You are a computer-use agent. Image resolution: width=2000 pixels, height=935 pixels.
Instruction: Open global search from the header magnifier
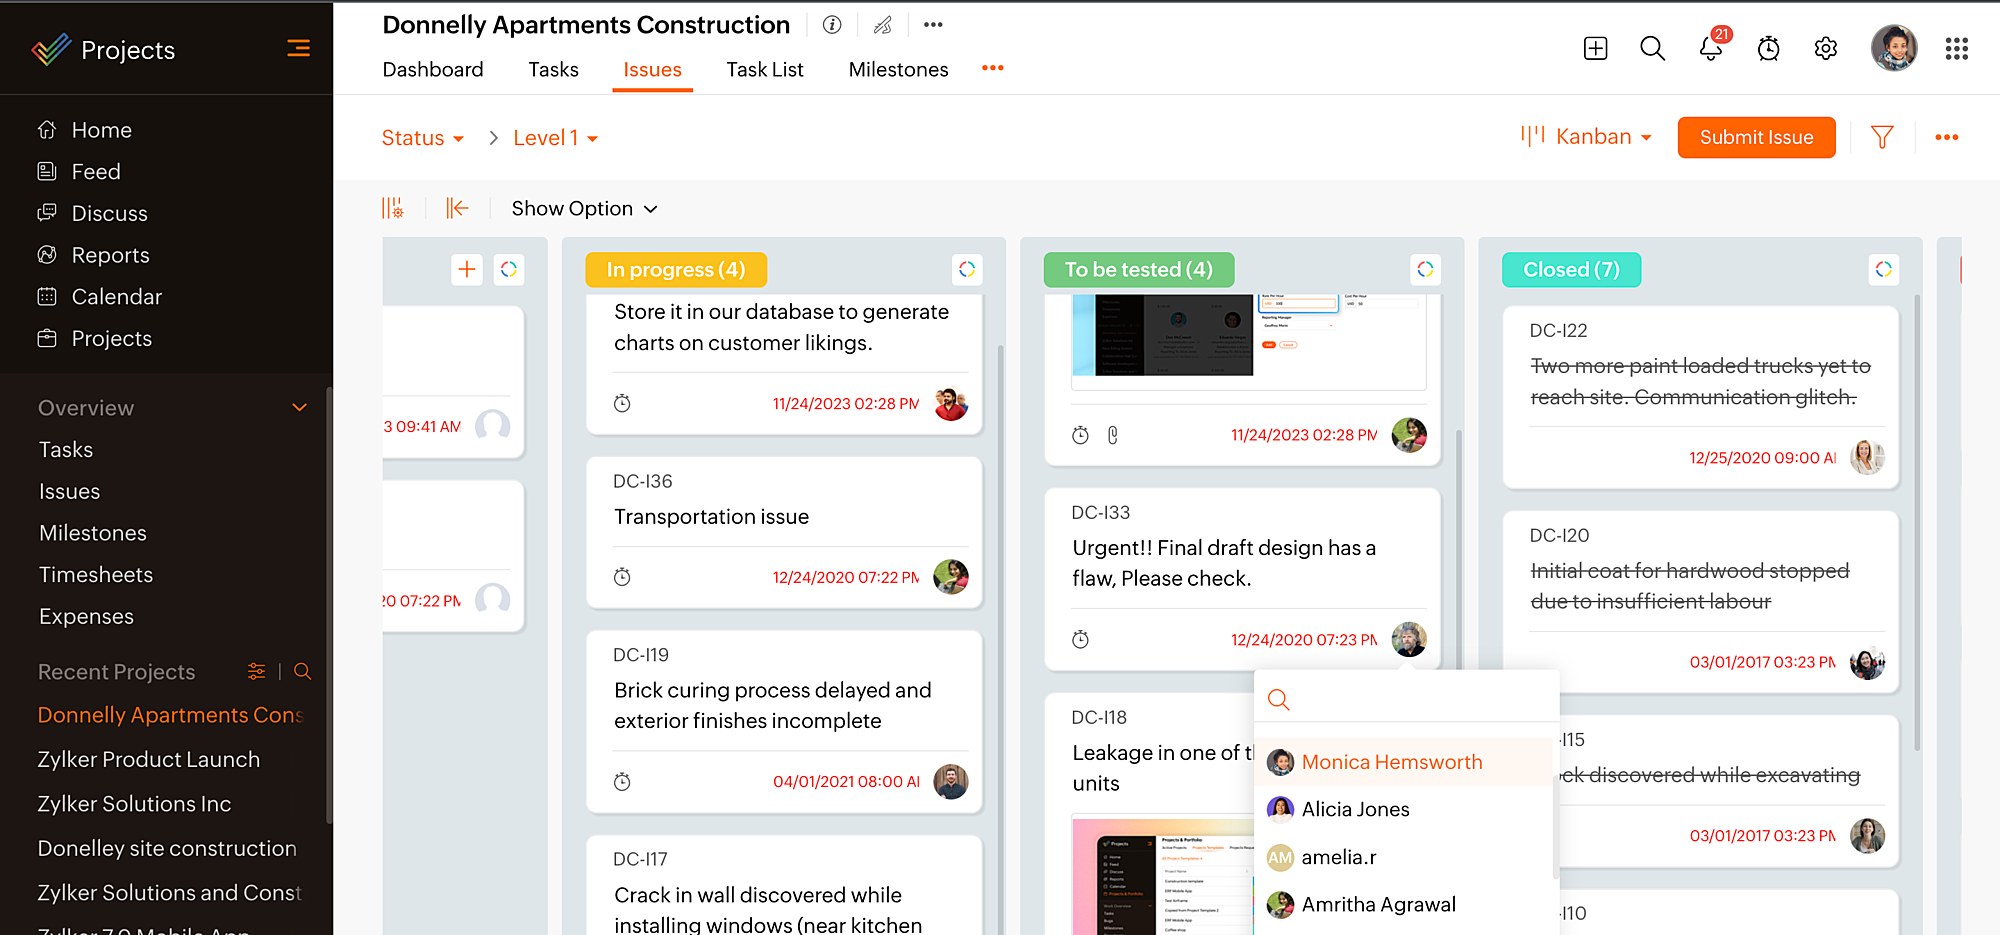tap(1652, 48)
